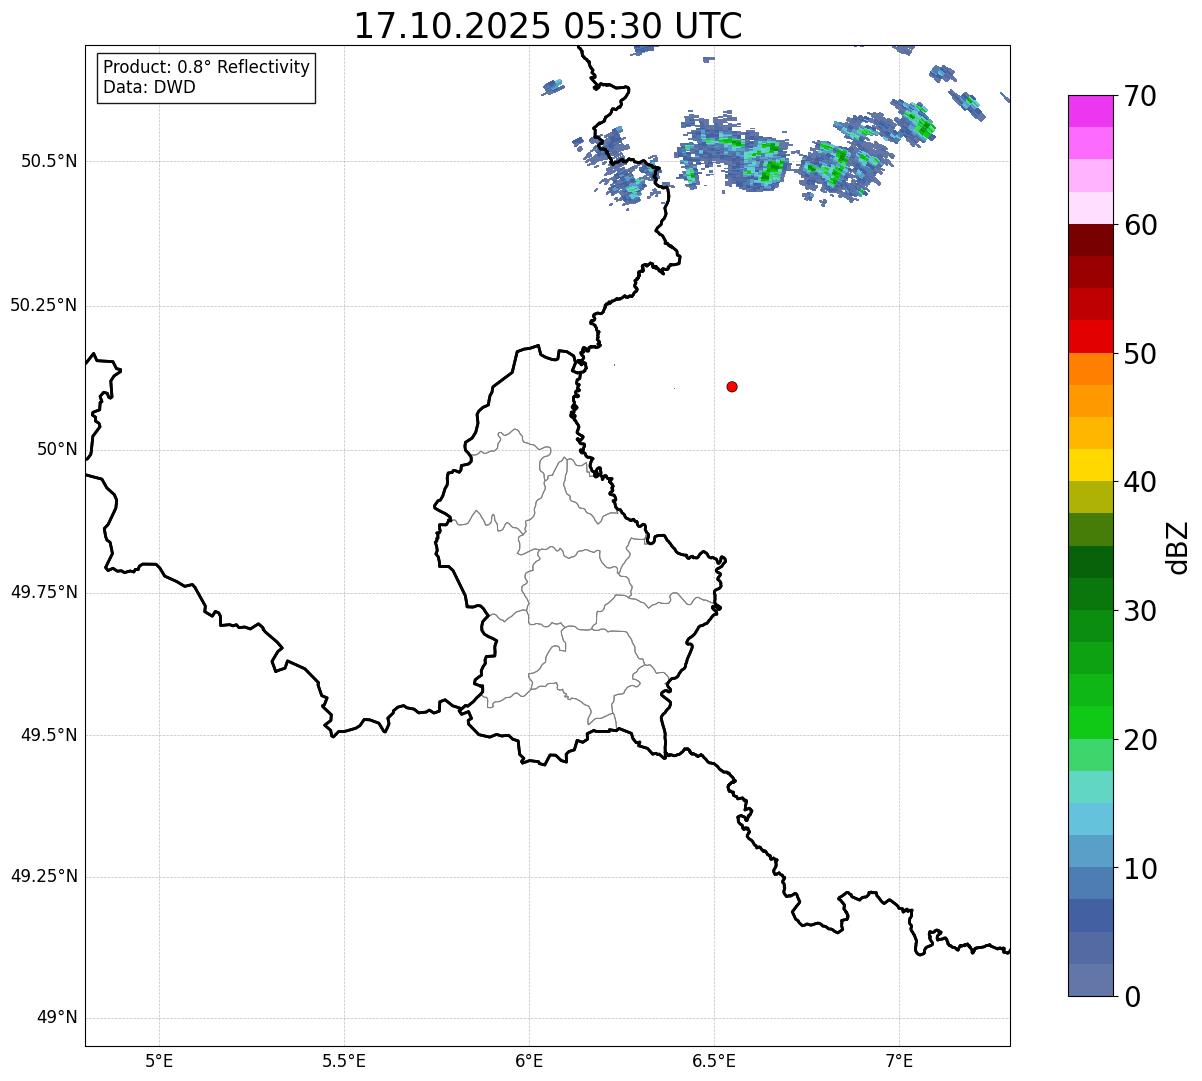Click the 5.5°E longitude tick label
Image resolution: width=1202 pixels, height=1081 pixels.
[344, 1060]
